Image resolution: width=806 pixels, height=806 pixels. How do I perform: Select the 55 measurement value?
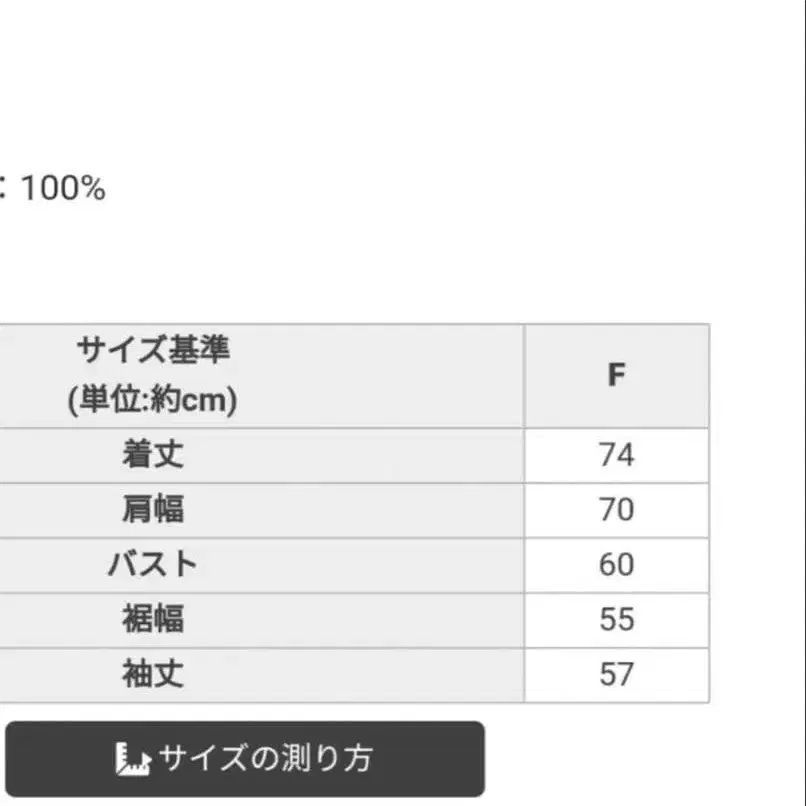click(x=617, y=619)
